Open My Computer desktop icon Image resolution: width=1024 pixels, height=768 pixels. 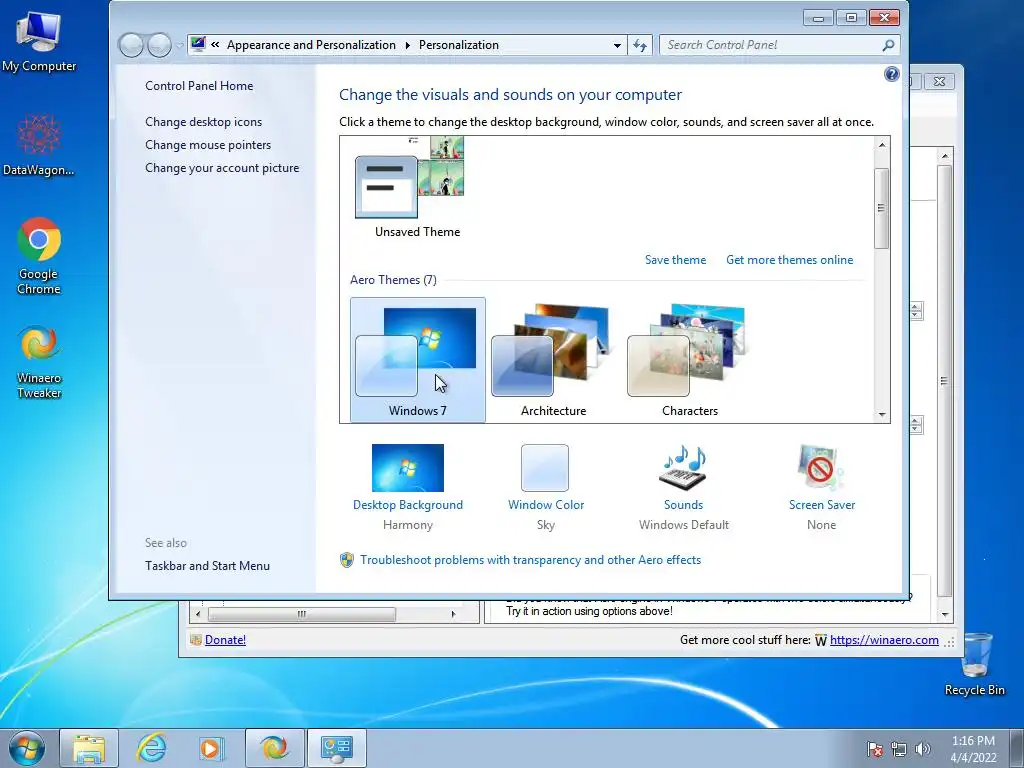coord(39,40)
